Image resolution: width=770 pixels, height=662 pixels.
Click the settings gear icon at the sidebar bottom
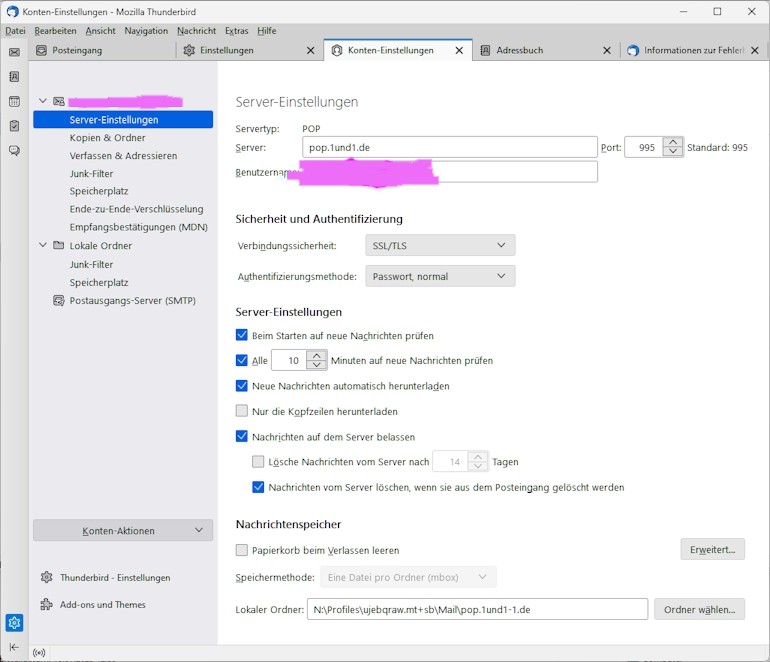[x=14, y=623]
